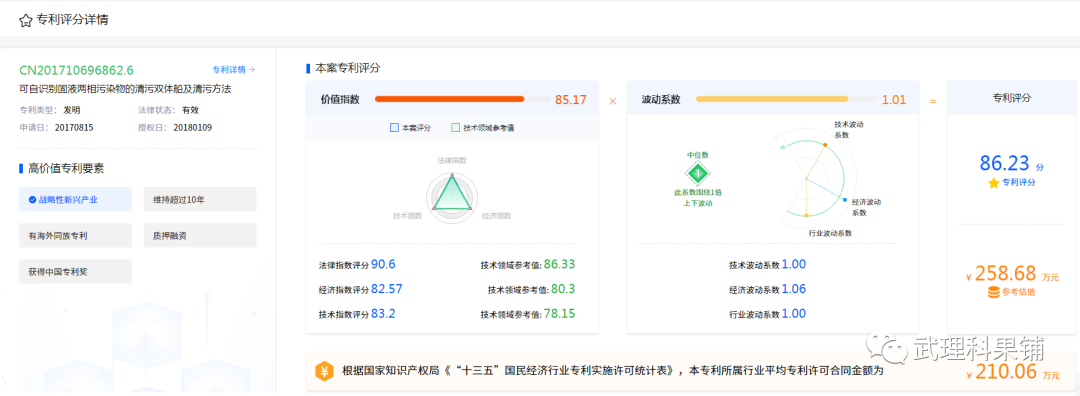Image resolution: width=1080 pixels, height=396 pixels.
Task: Click the checkmark icon in 战略性新兴产业
Action: tap(32, 200)
